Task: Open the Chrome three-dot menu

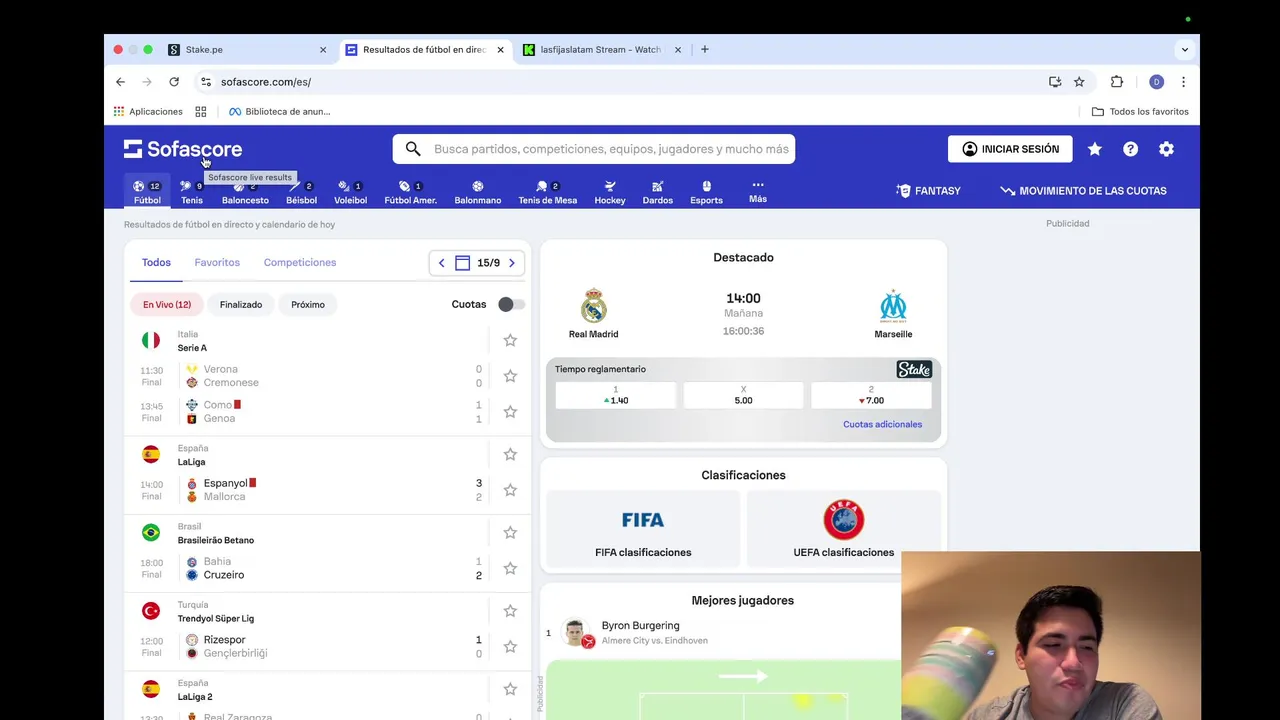Action: (x=1183, y=82)
